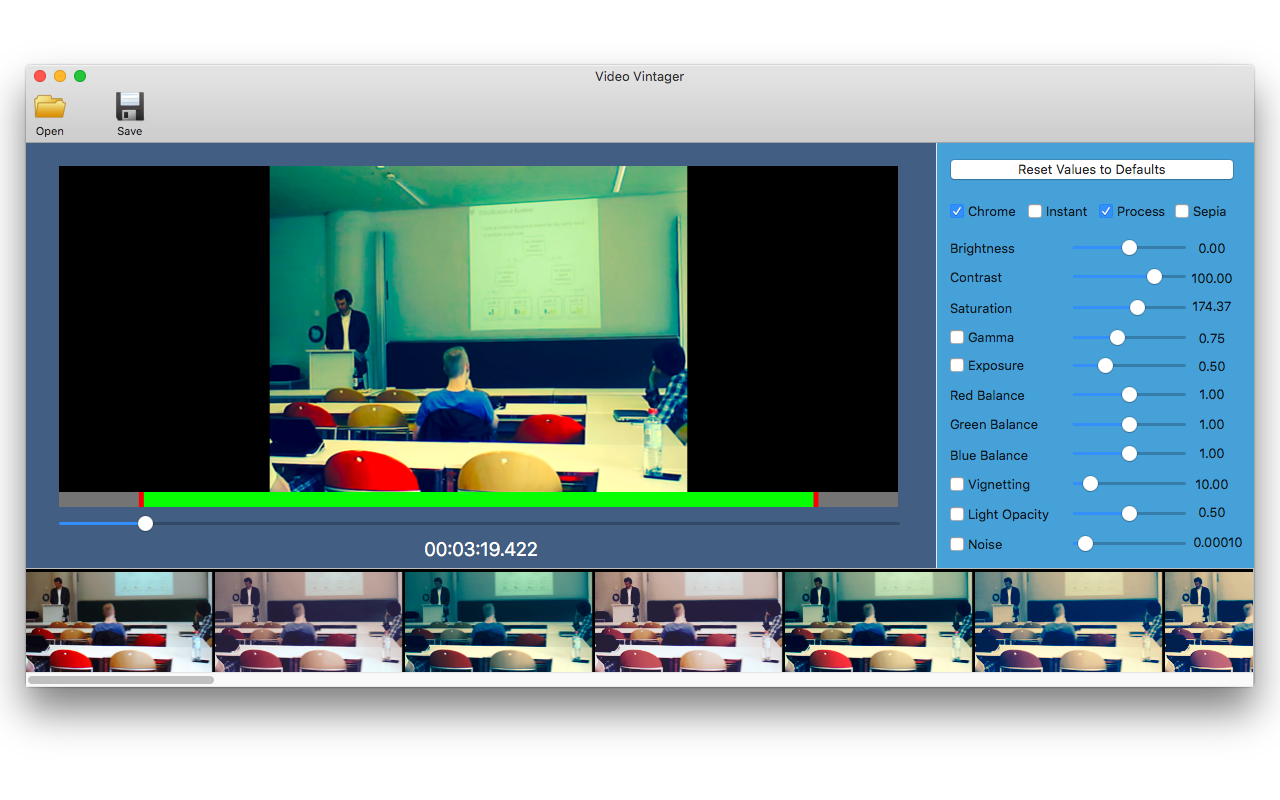Click the red trim start marker

pyautogui.click(x=141, y=499)
